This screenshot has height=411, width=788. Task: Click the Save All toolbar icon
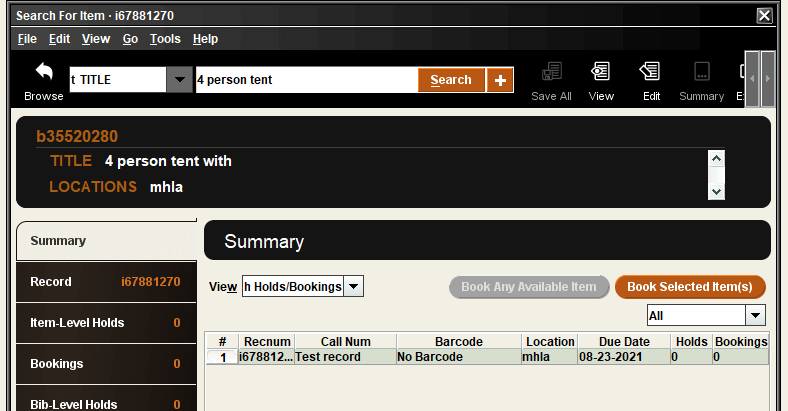tap(551, 73)
